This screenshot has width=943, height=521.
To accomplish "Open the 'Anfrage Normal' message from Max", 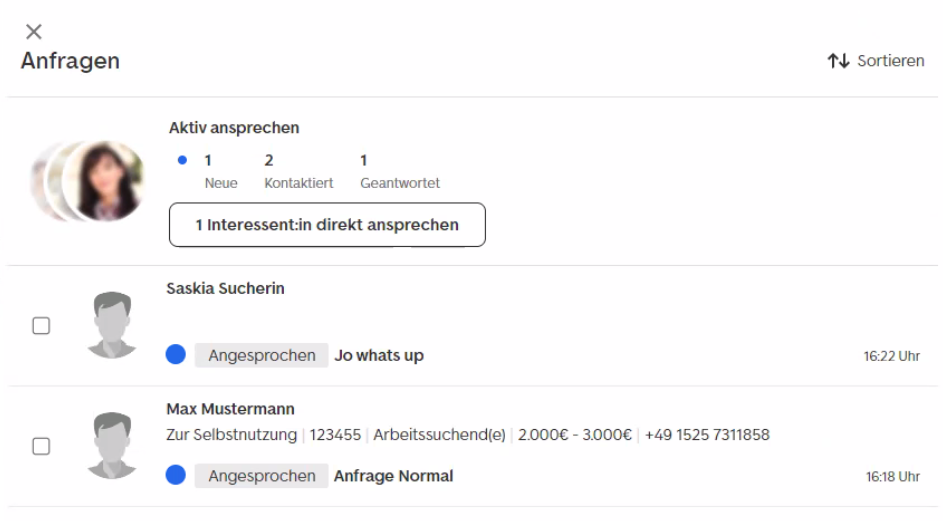I will point(394,476).
